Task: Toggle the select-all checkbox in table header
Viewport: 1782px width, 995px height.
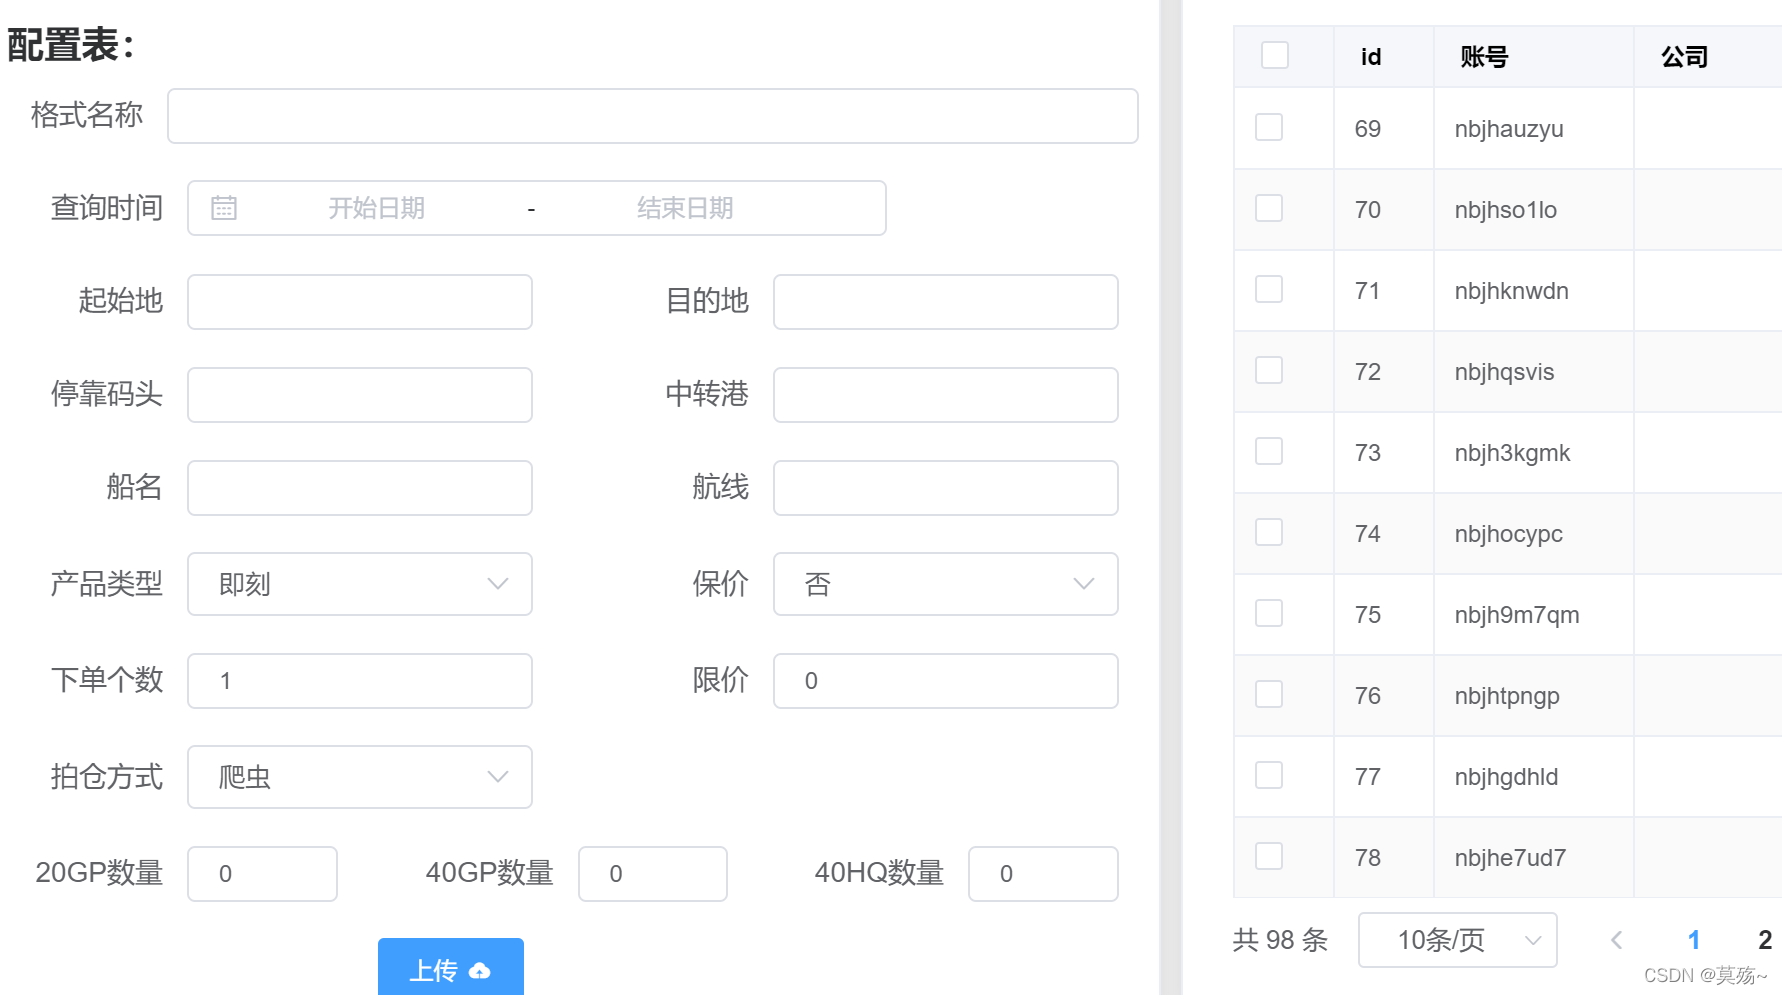Action: pos(1275,55)
